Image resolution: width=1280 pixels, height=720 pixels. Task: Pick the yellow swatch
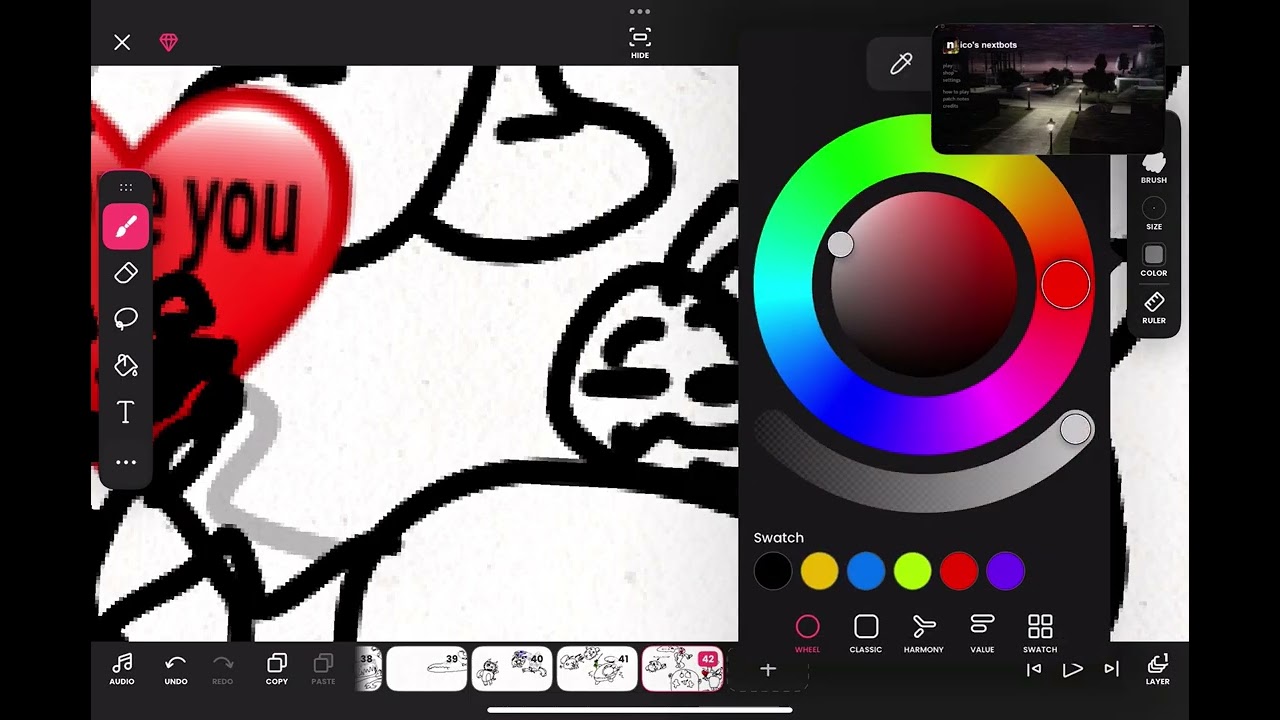[x=819, y=571]
